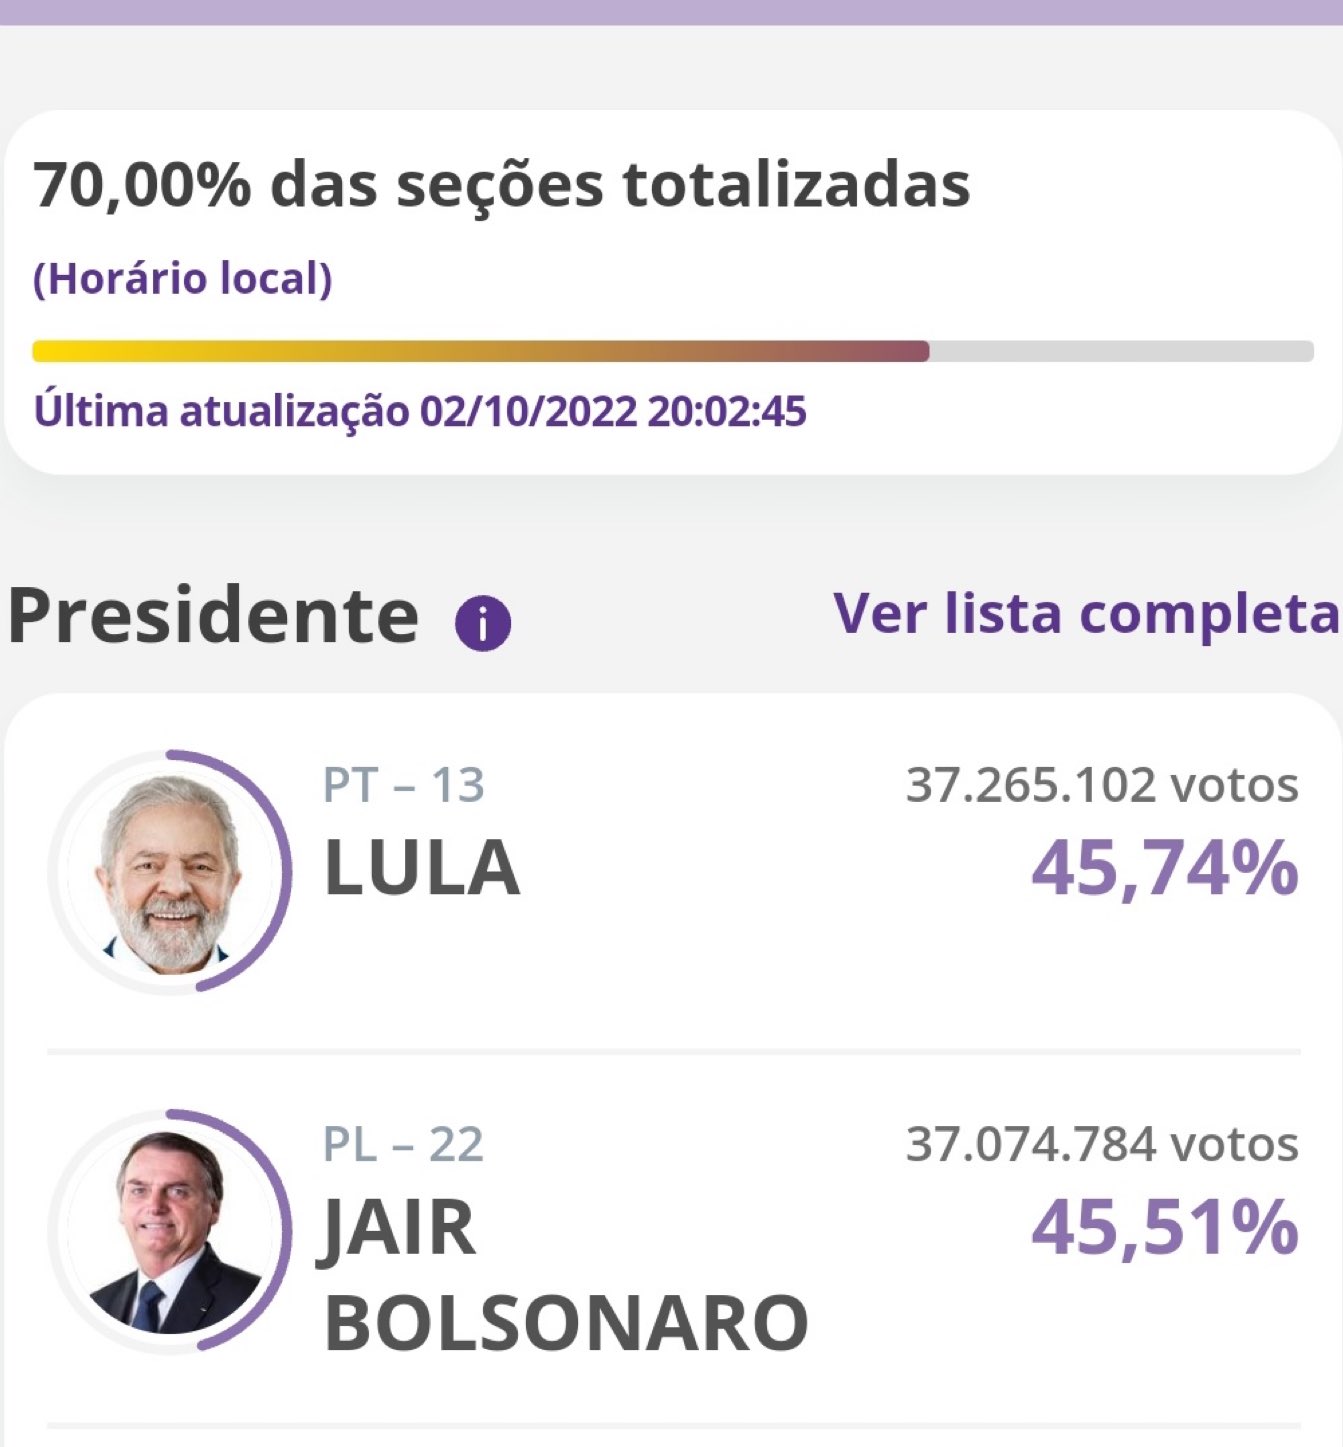The image size is (1343, 1447).
Task: Click Jair Bolsonaro's candidate photo
Action: coord(168,1231)
